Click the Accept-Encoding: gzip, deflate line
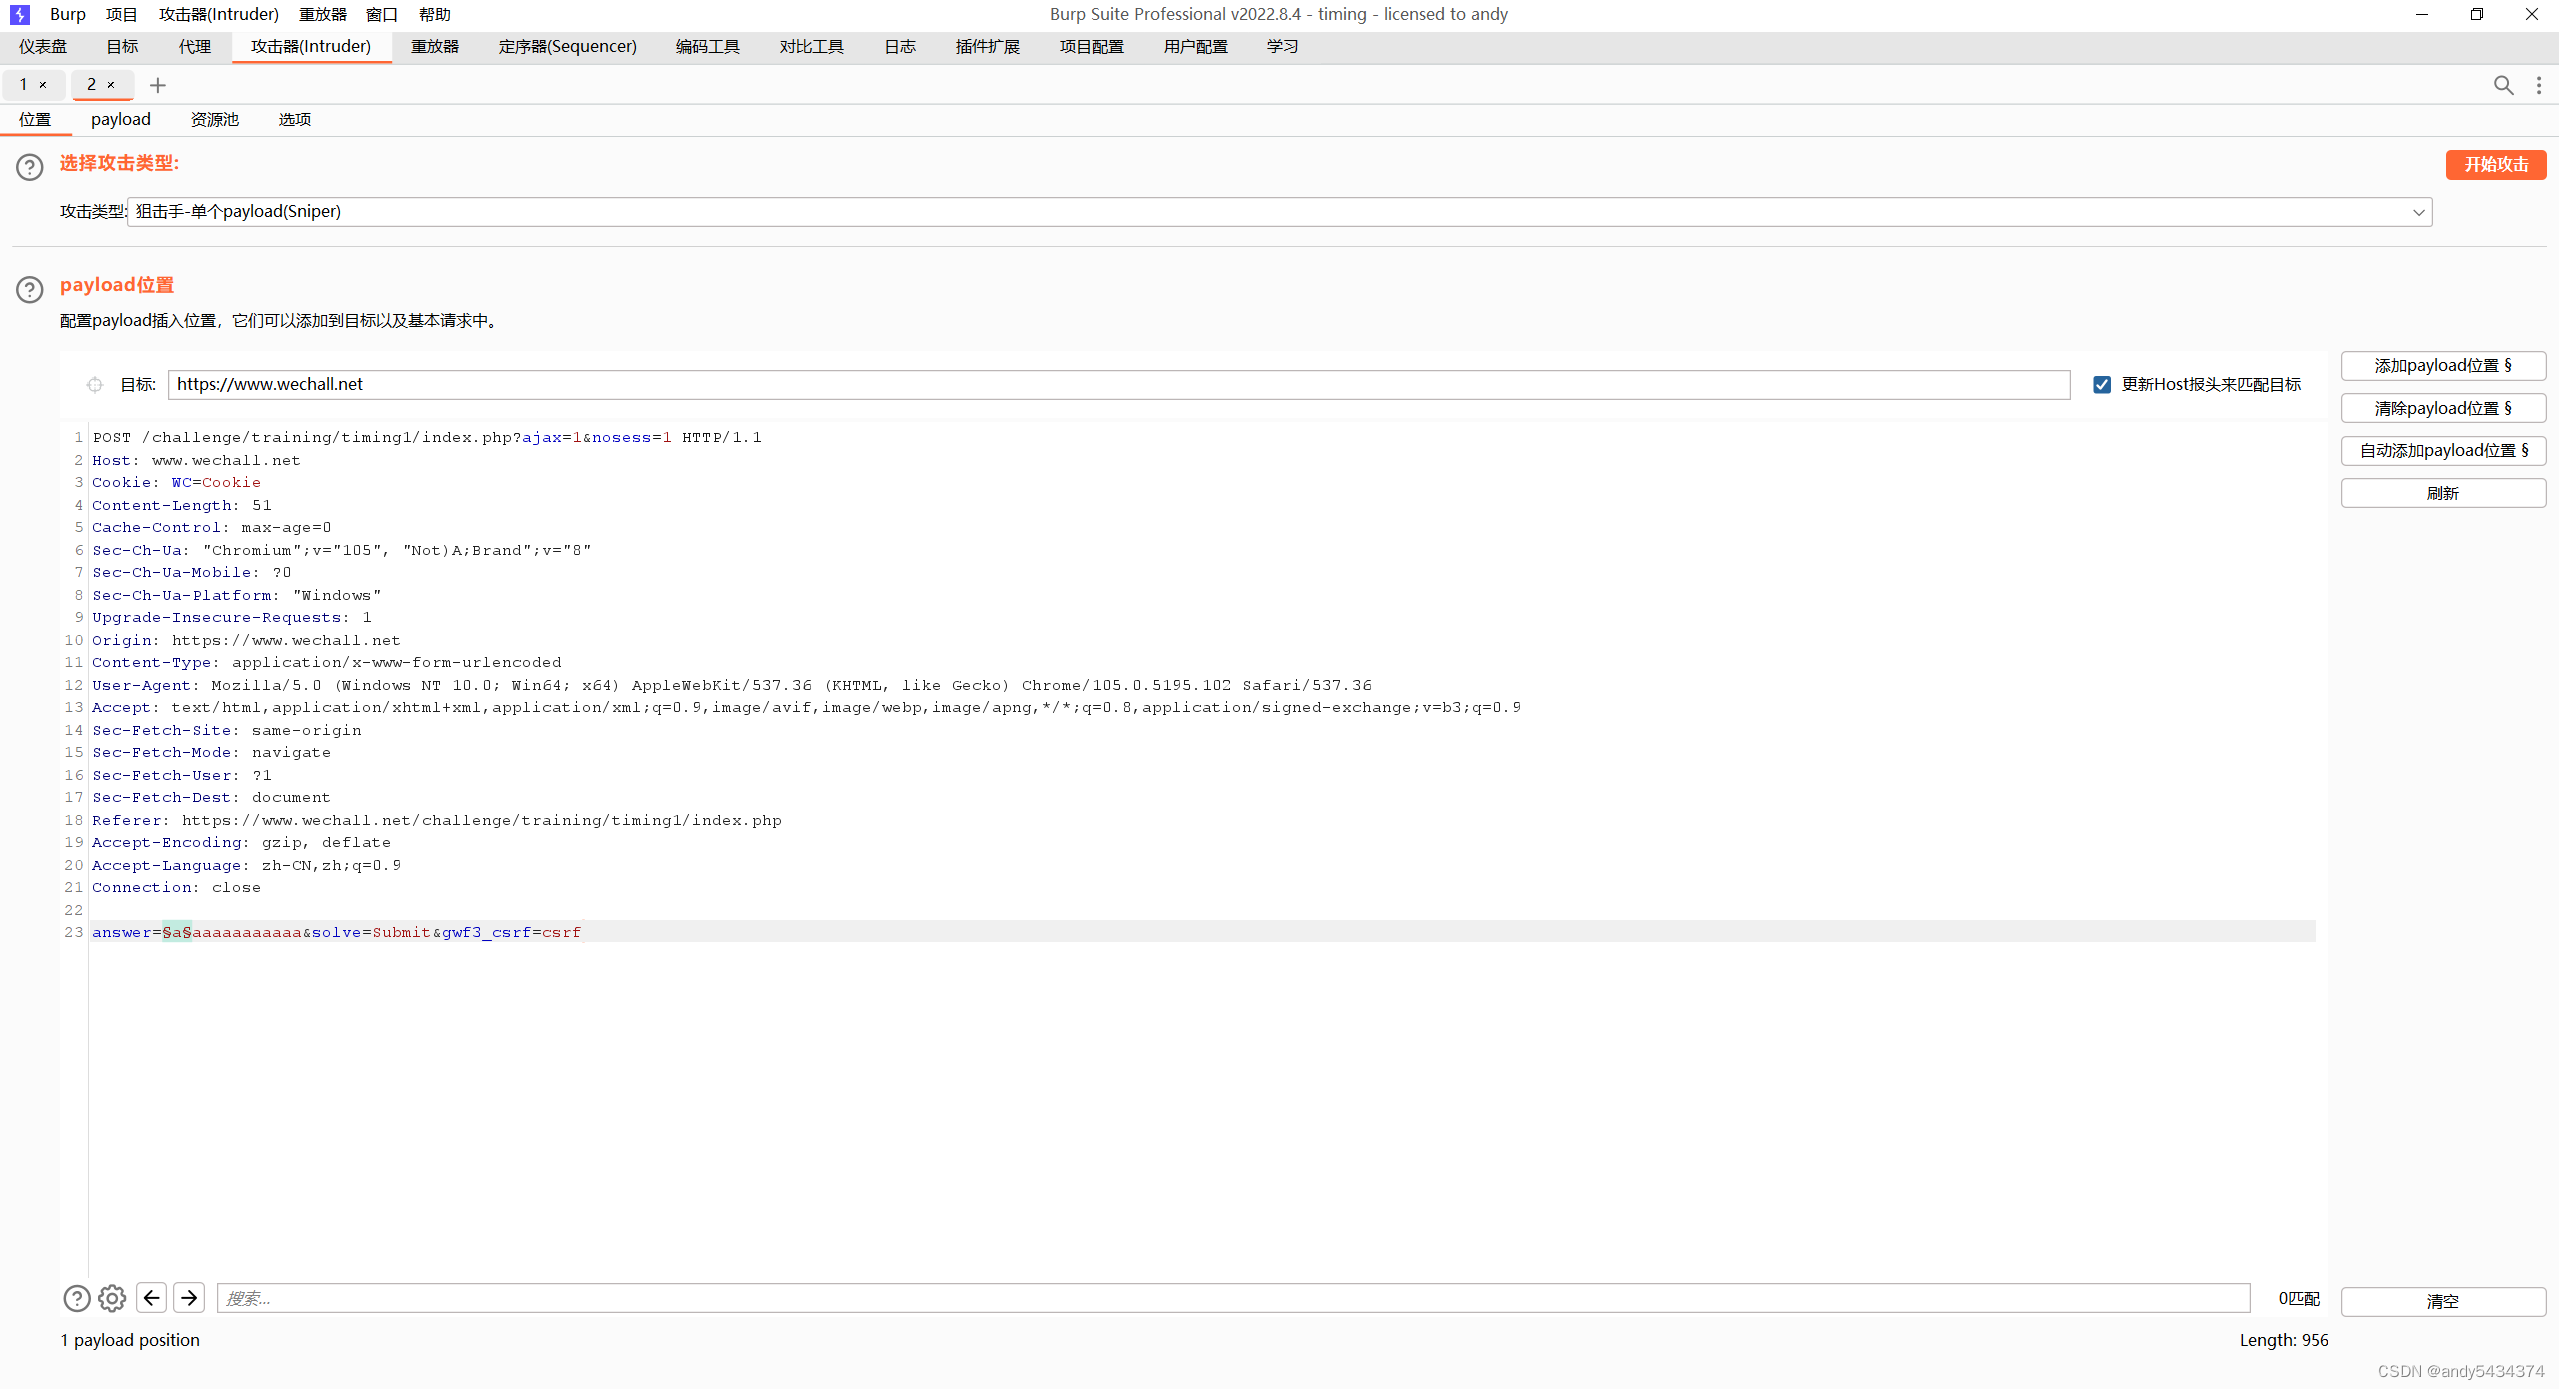 (242, 842)
